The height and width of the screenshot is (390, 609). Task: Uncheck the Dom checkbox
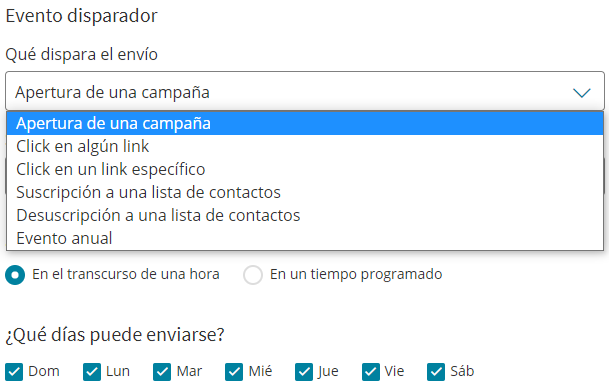[14, 372]
